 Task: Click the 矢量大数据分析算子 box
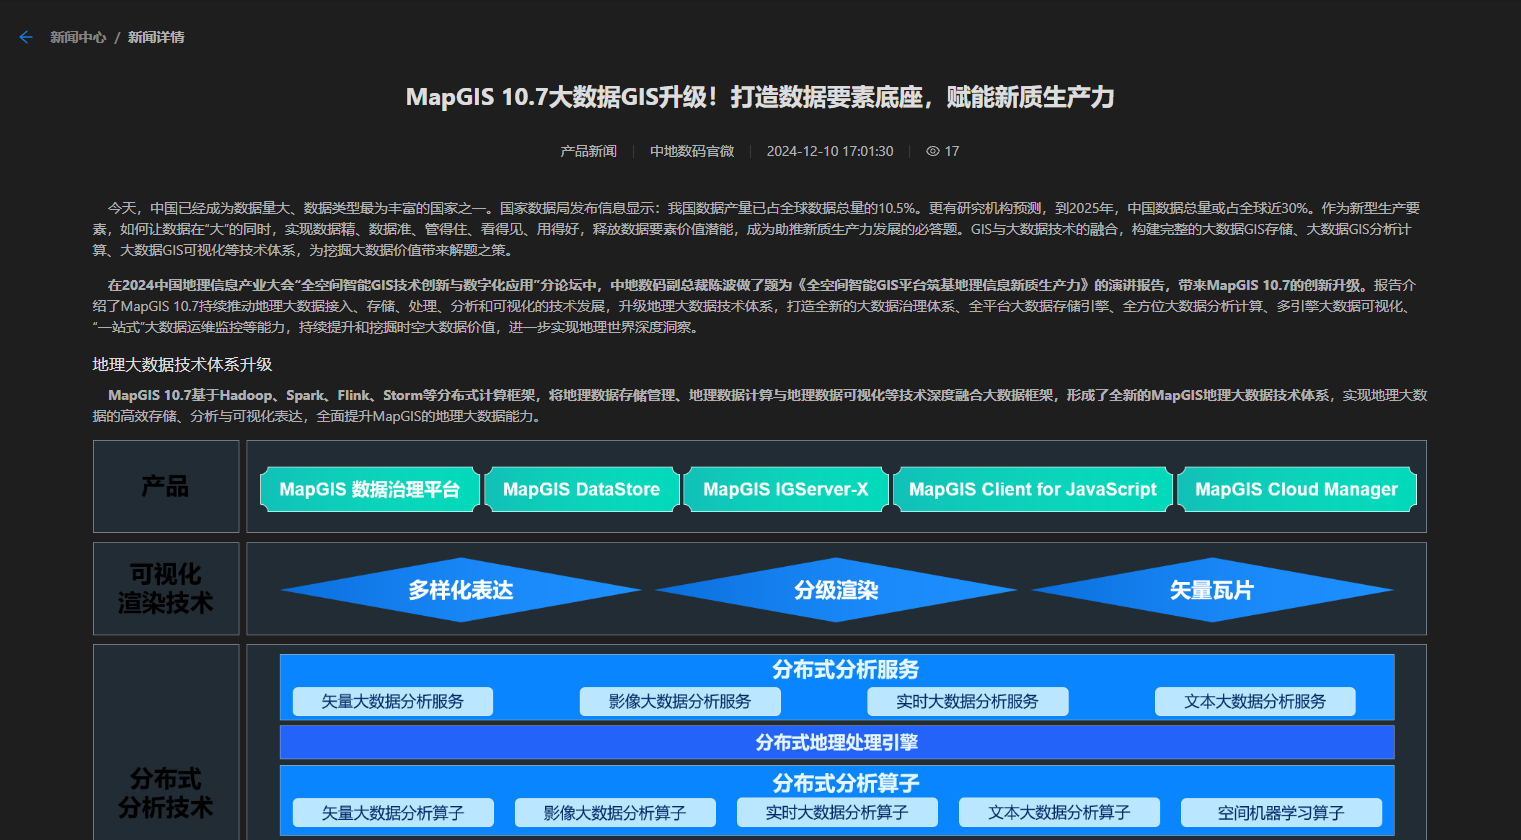pyautogui.click(x=393, y=813)
